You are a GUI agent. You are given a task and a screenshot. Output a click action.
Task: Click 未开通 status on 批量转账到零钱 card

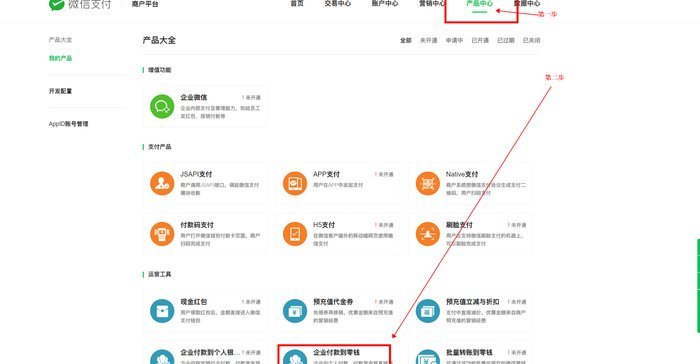[x=517, y=352]
